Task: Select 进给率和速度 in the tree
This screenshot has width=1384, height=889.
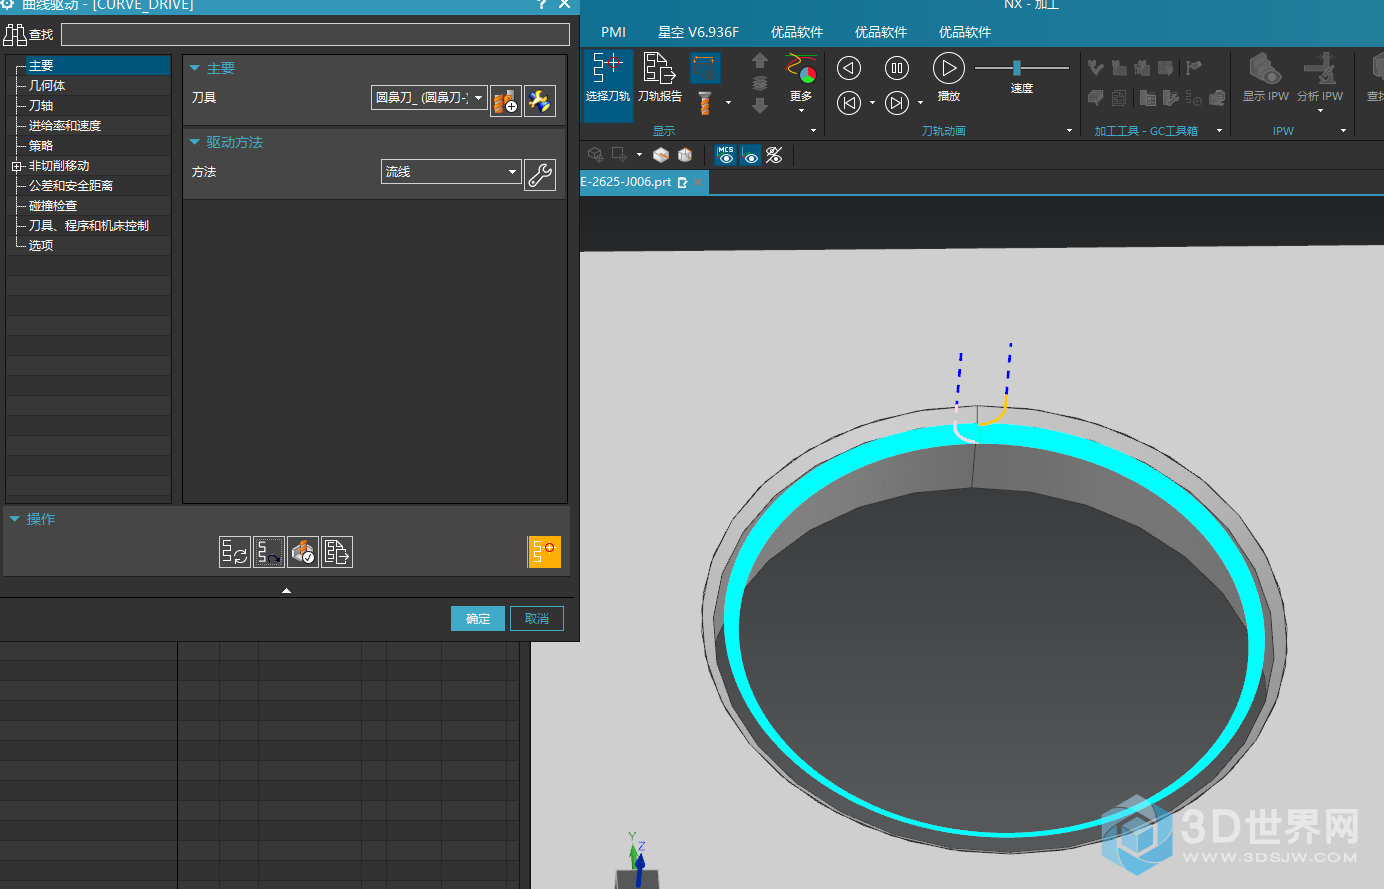Action: 65,126
